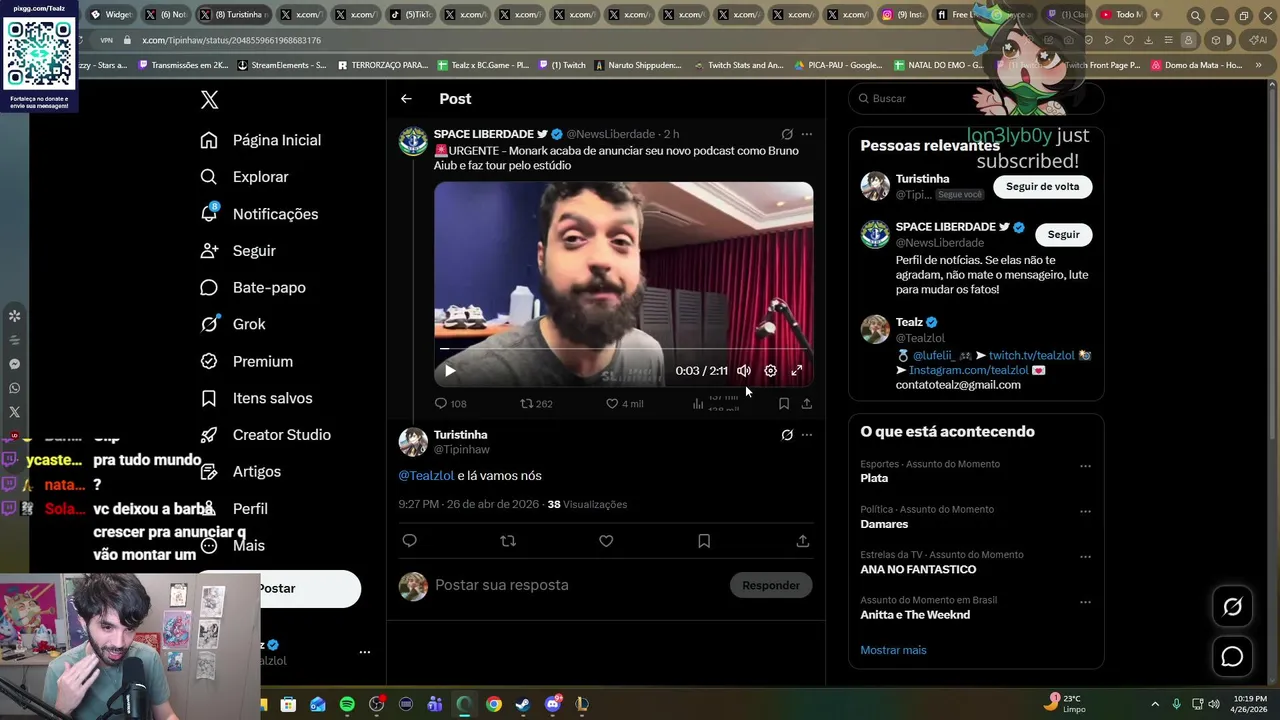Open Premium page
The width and height of the screenshot is (1280, 720).
point(246,362)
